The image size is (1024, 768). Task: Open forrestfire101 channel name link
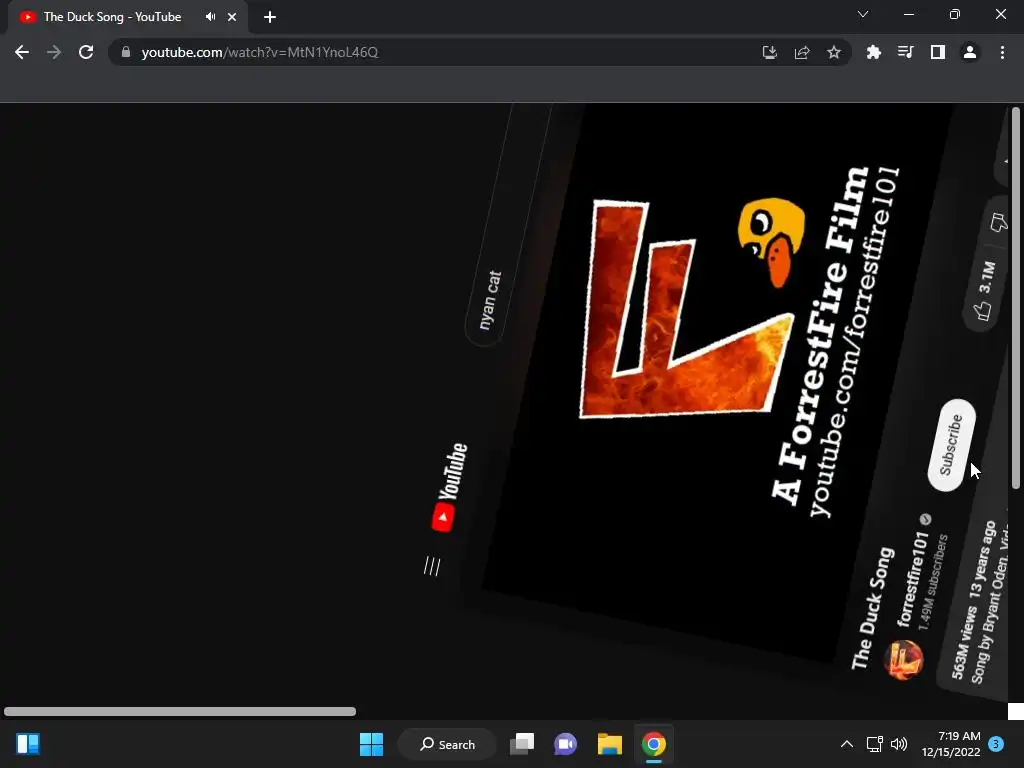(913, 579)
